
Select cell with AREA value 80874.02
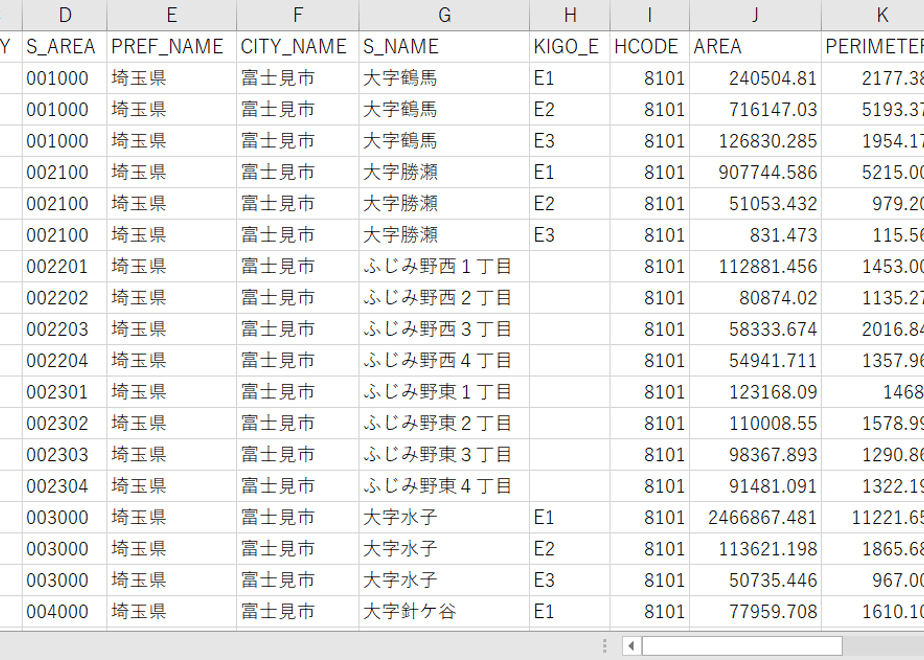pos(755,298)
